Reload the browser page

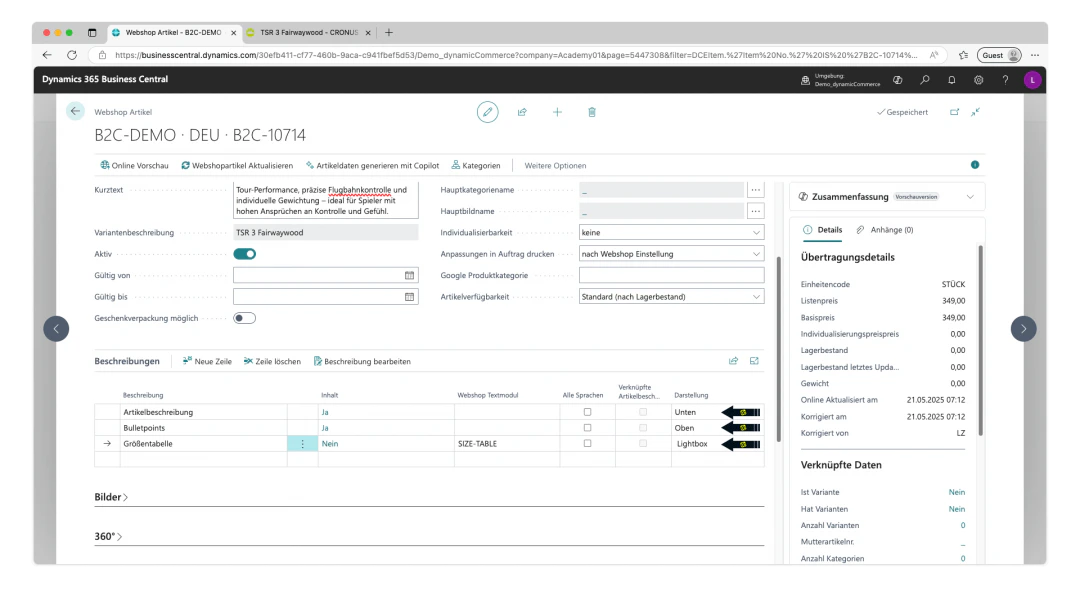[x=72, y=55]
